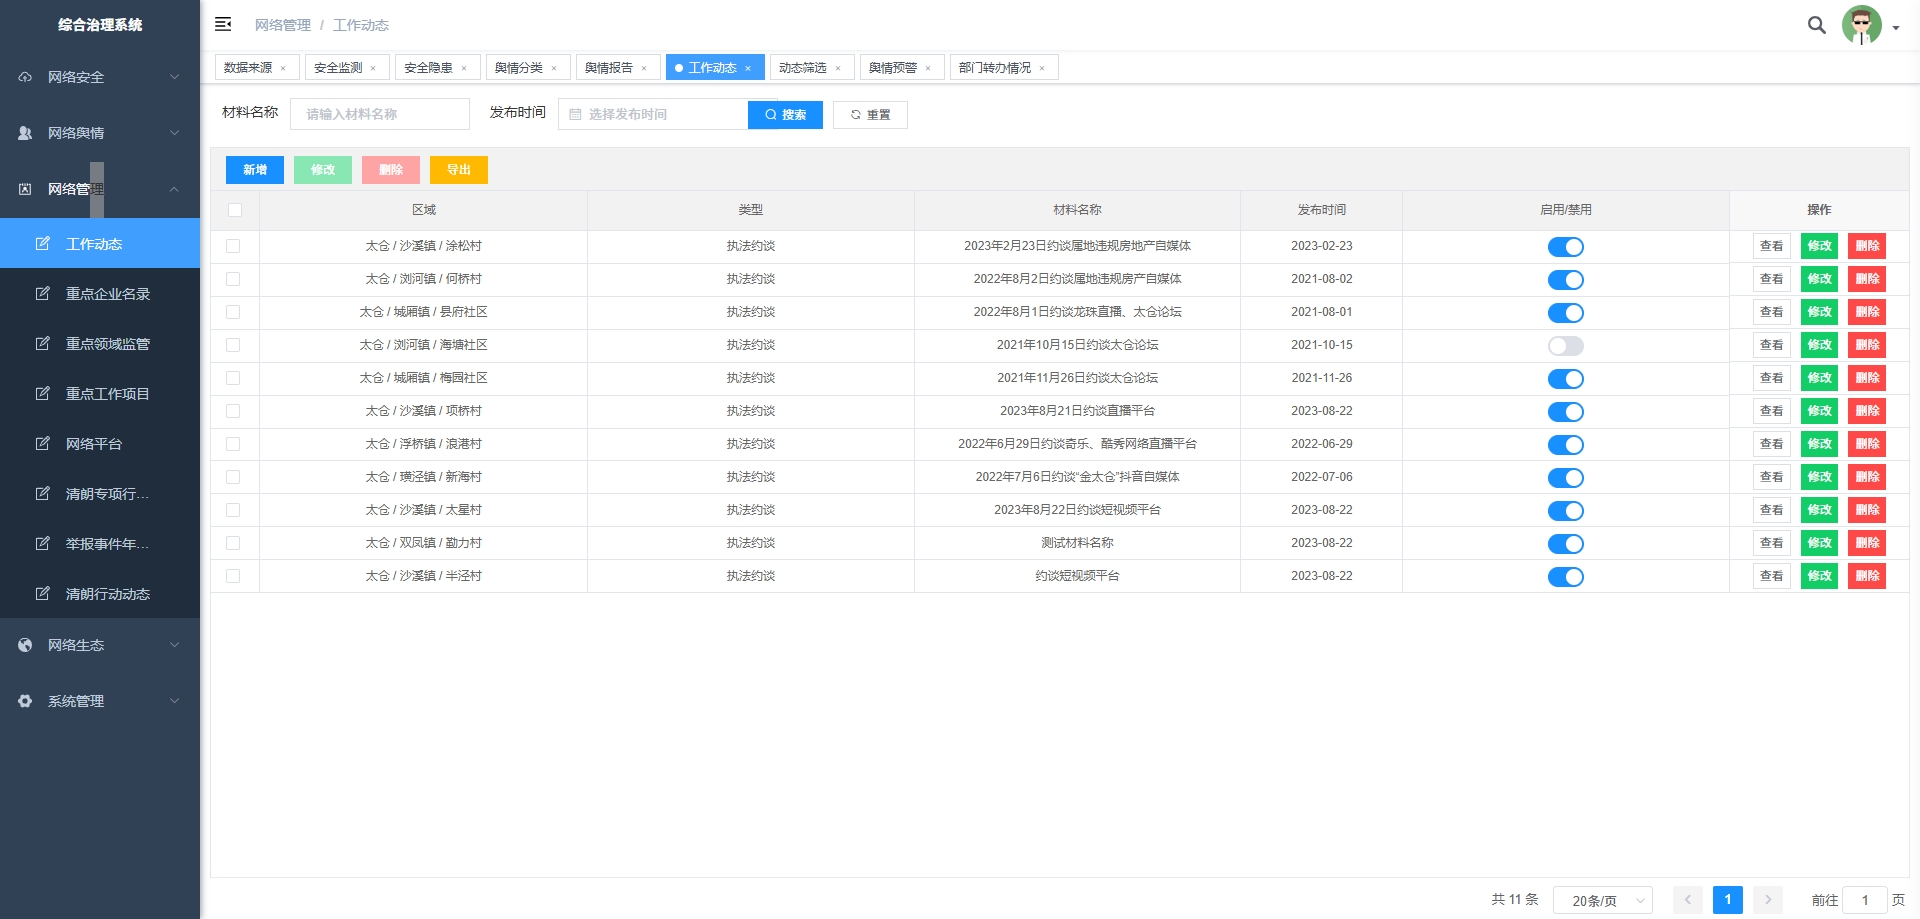The width and height of the screenshot is (1920, 919).
Task: Click the edit icon beside 重点工作项目
Action: coord(42,393)
